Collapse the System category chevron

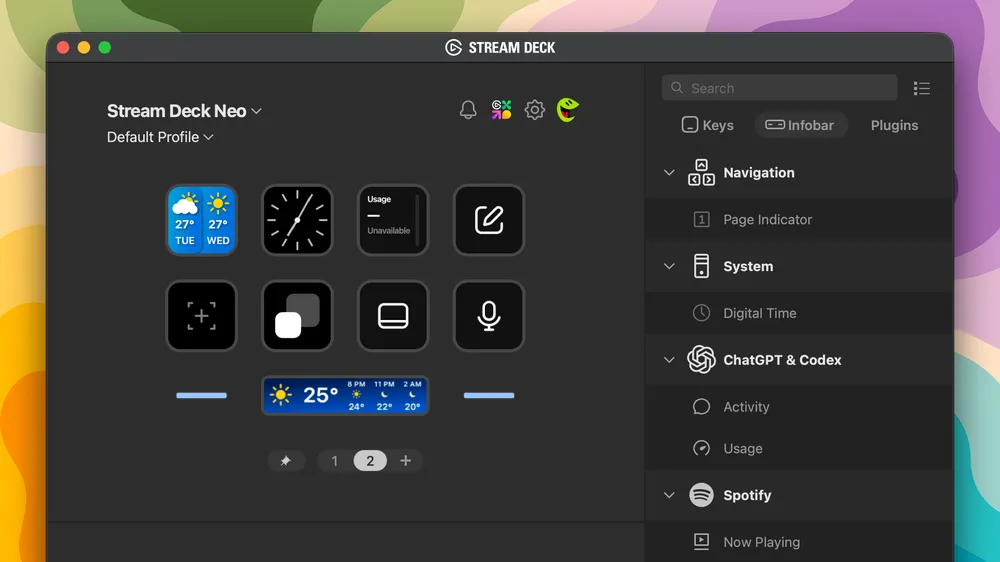point(669,267)
